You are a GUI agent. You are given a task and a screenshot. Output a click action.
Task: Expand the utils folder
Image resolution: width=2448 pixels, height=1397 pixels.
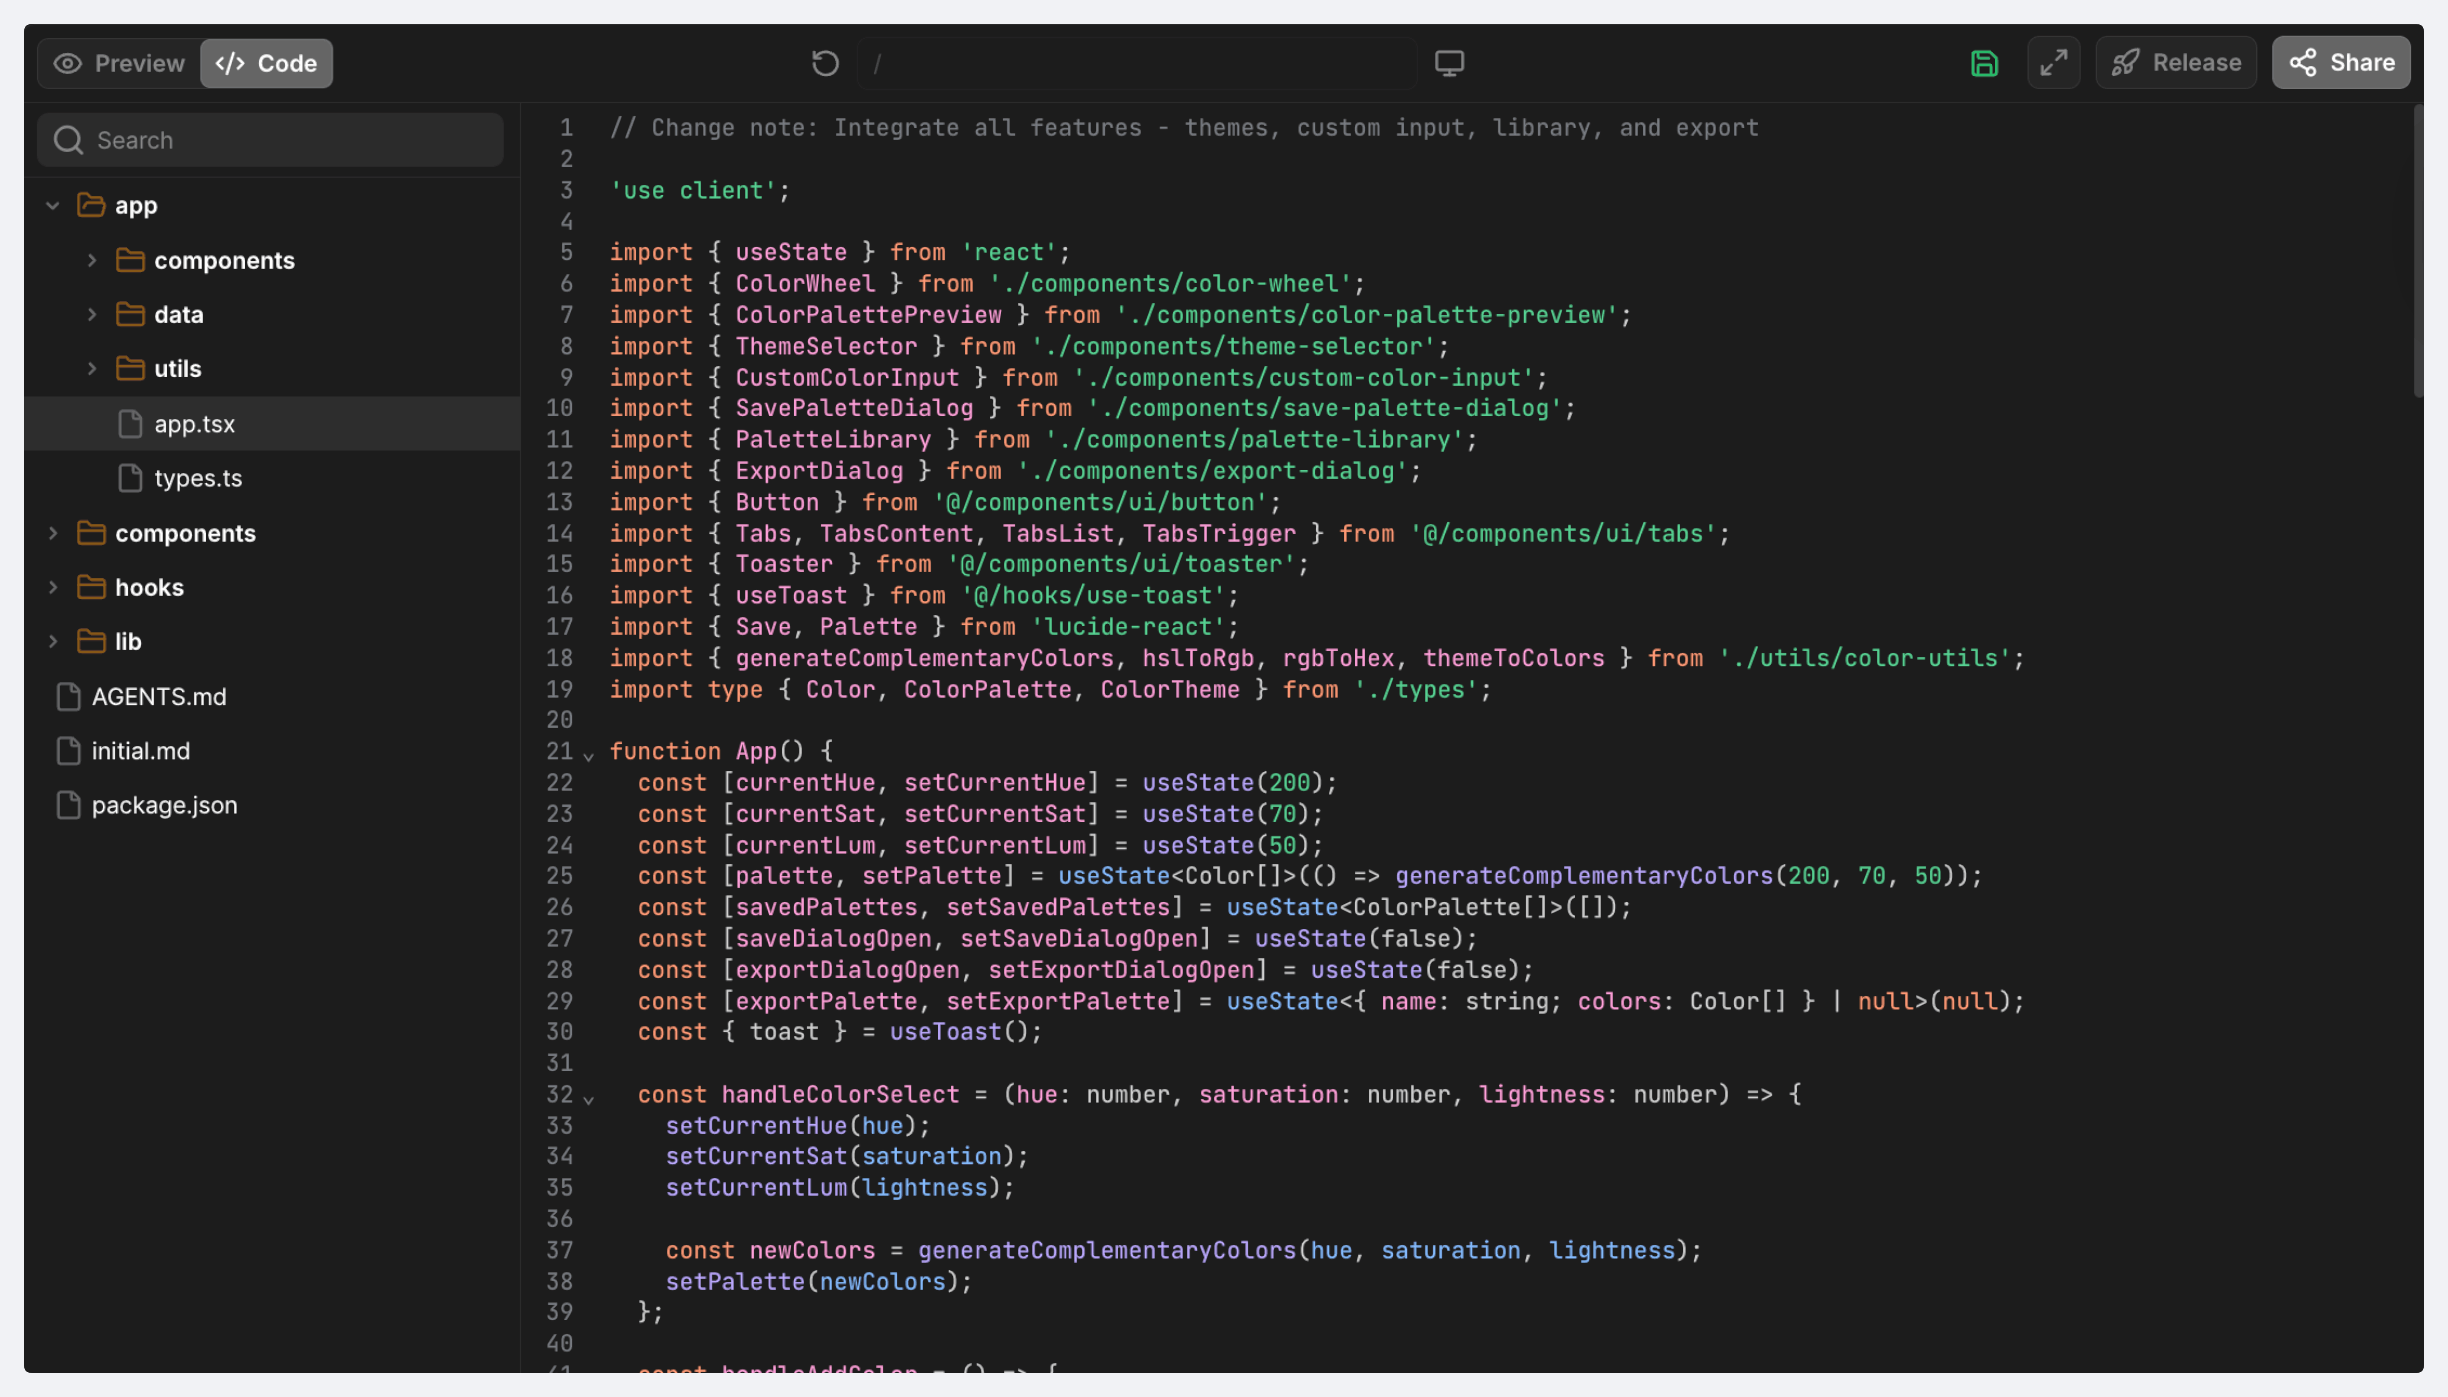pos(92,368)
